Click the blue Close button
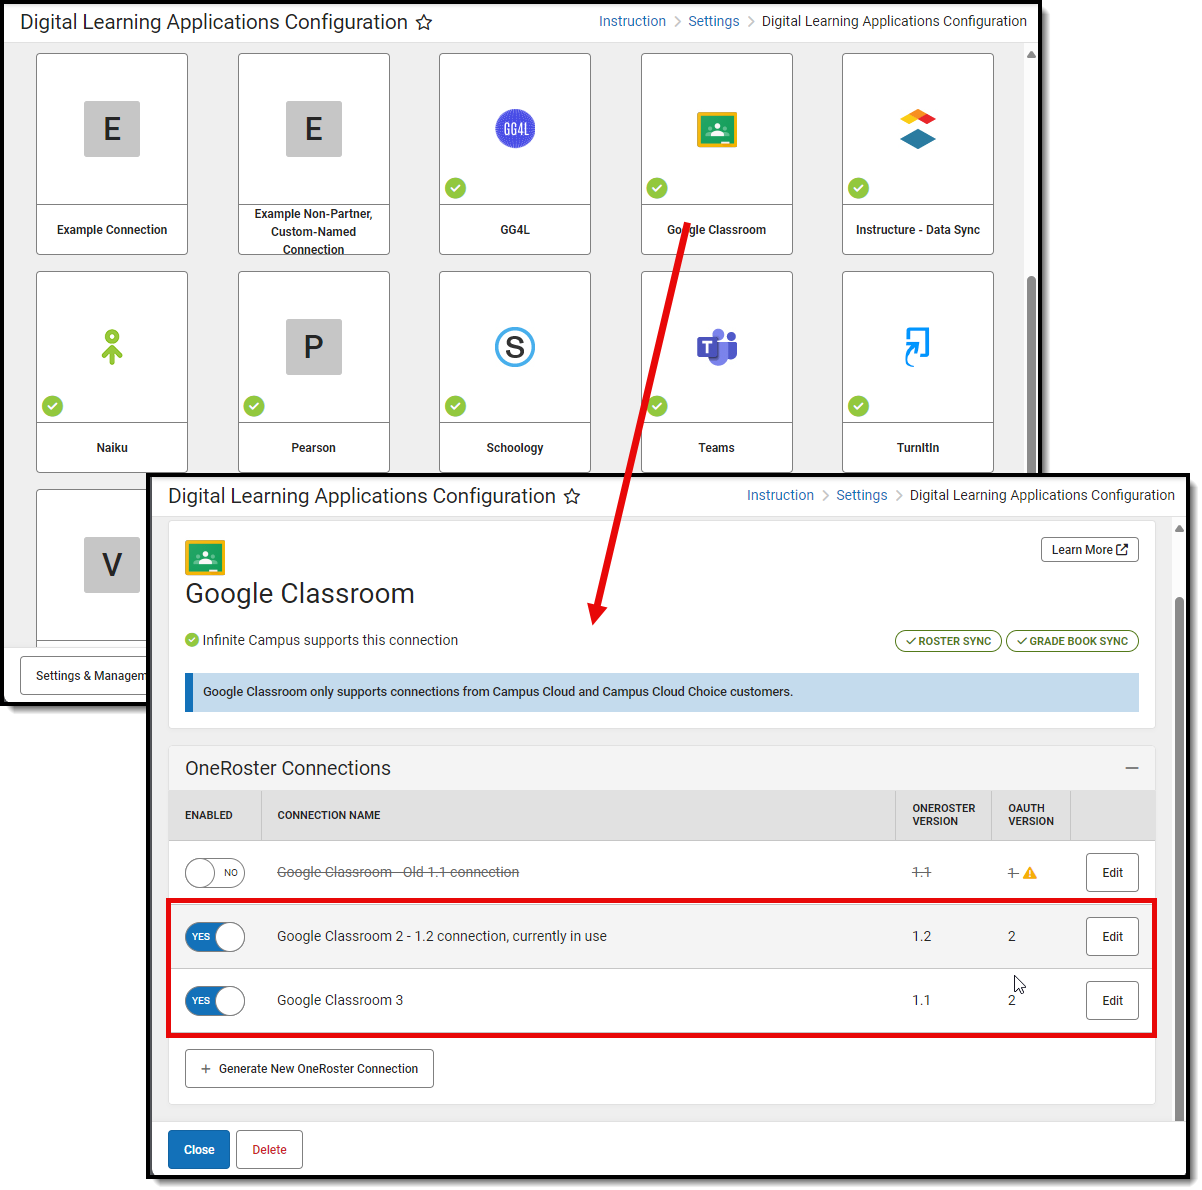Image resolution: width=1202 pixels, height=1190 pixels. tap(199, 1150)
